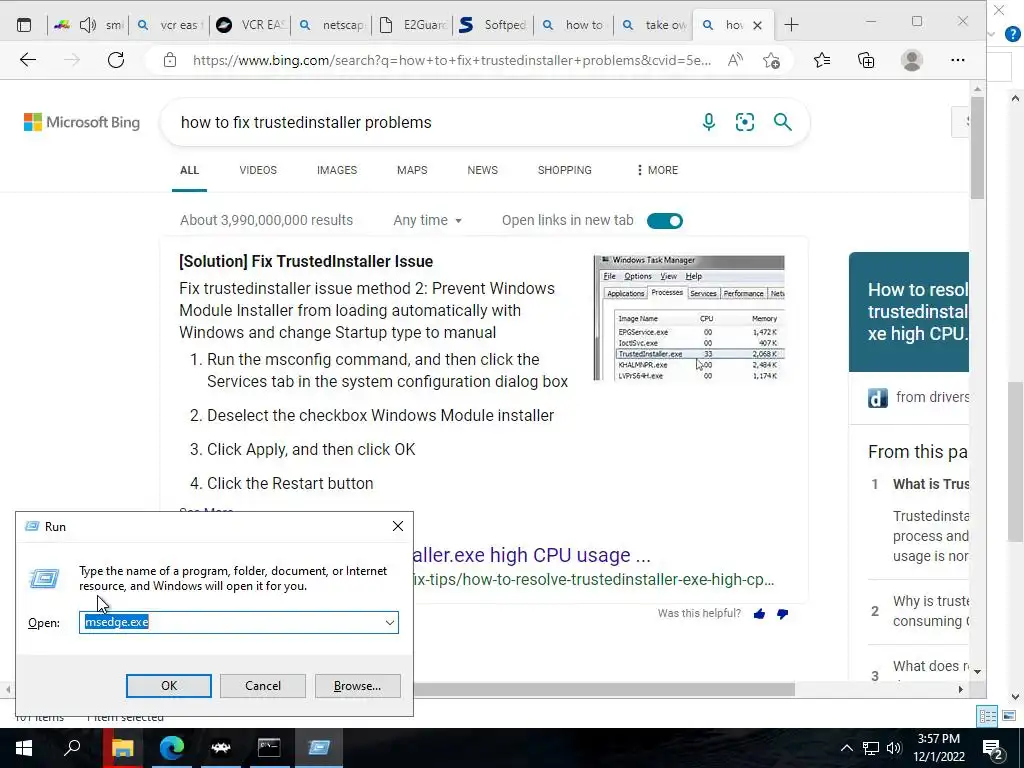This screenshot has width=1024, height=768.
Task: Open the Help icon in background window
Action: [1012, 34]
